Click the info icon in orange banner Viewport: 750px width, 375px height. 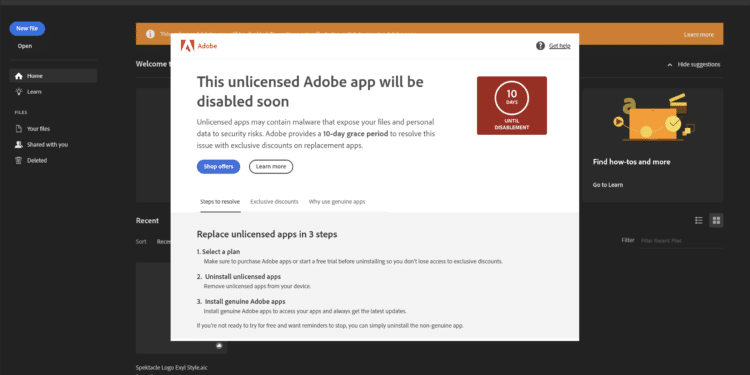click(150, 34)
